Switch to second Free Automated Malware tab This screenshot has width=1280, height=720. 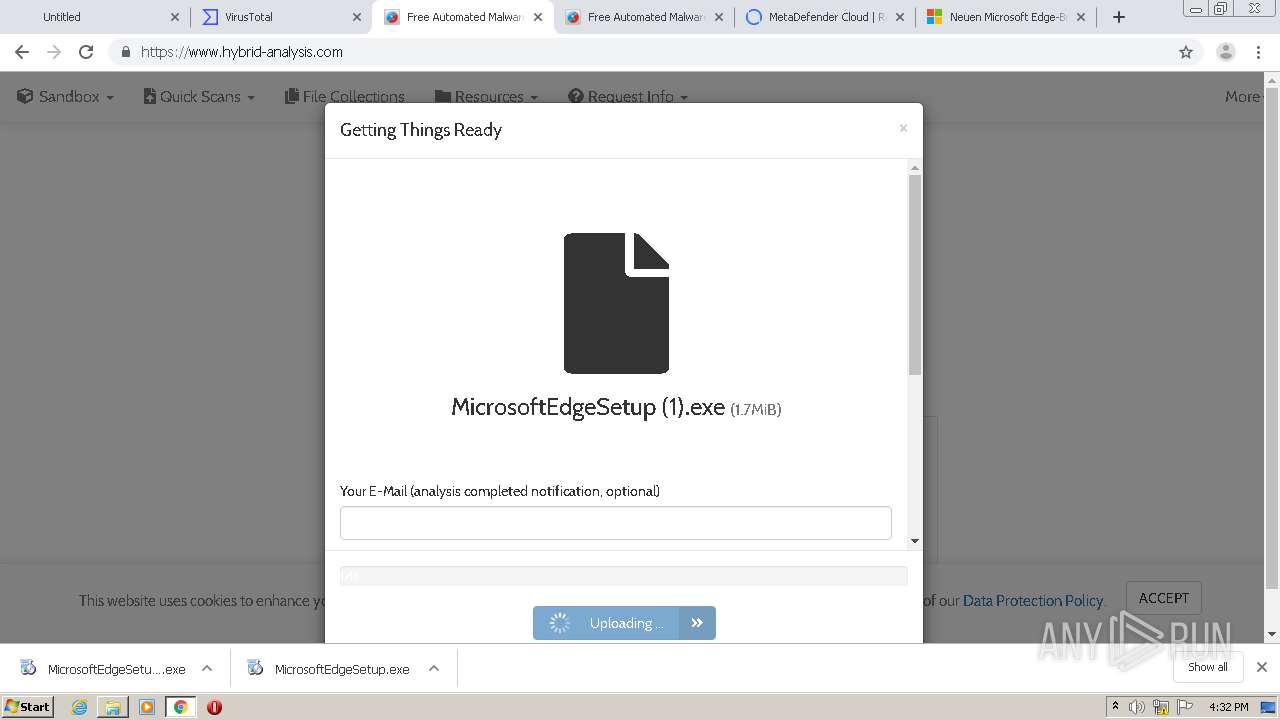[x=643, y=17]
